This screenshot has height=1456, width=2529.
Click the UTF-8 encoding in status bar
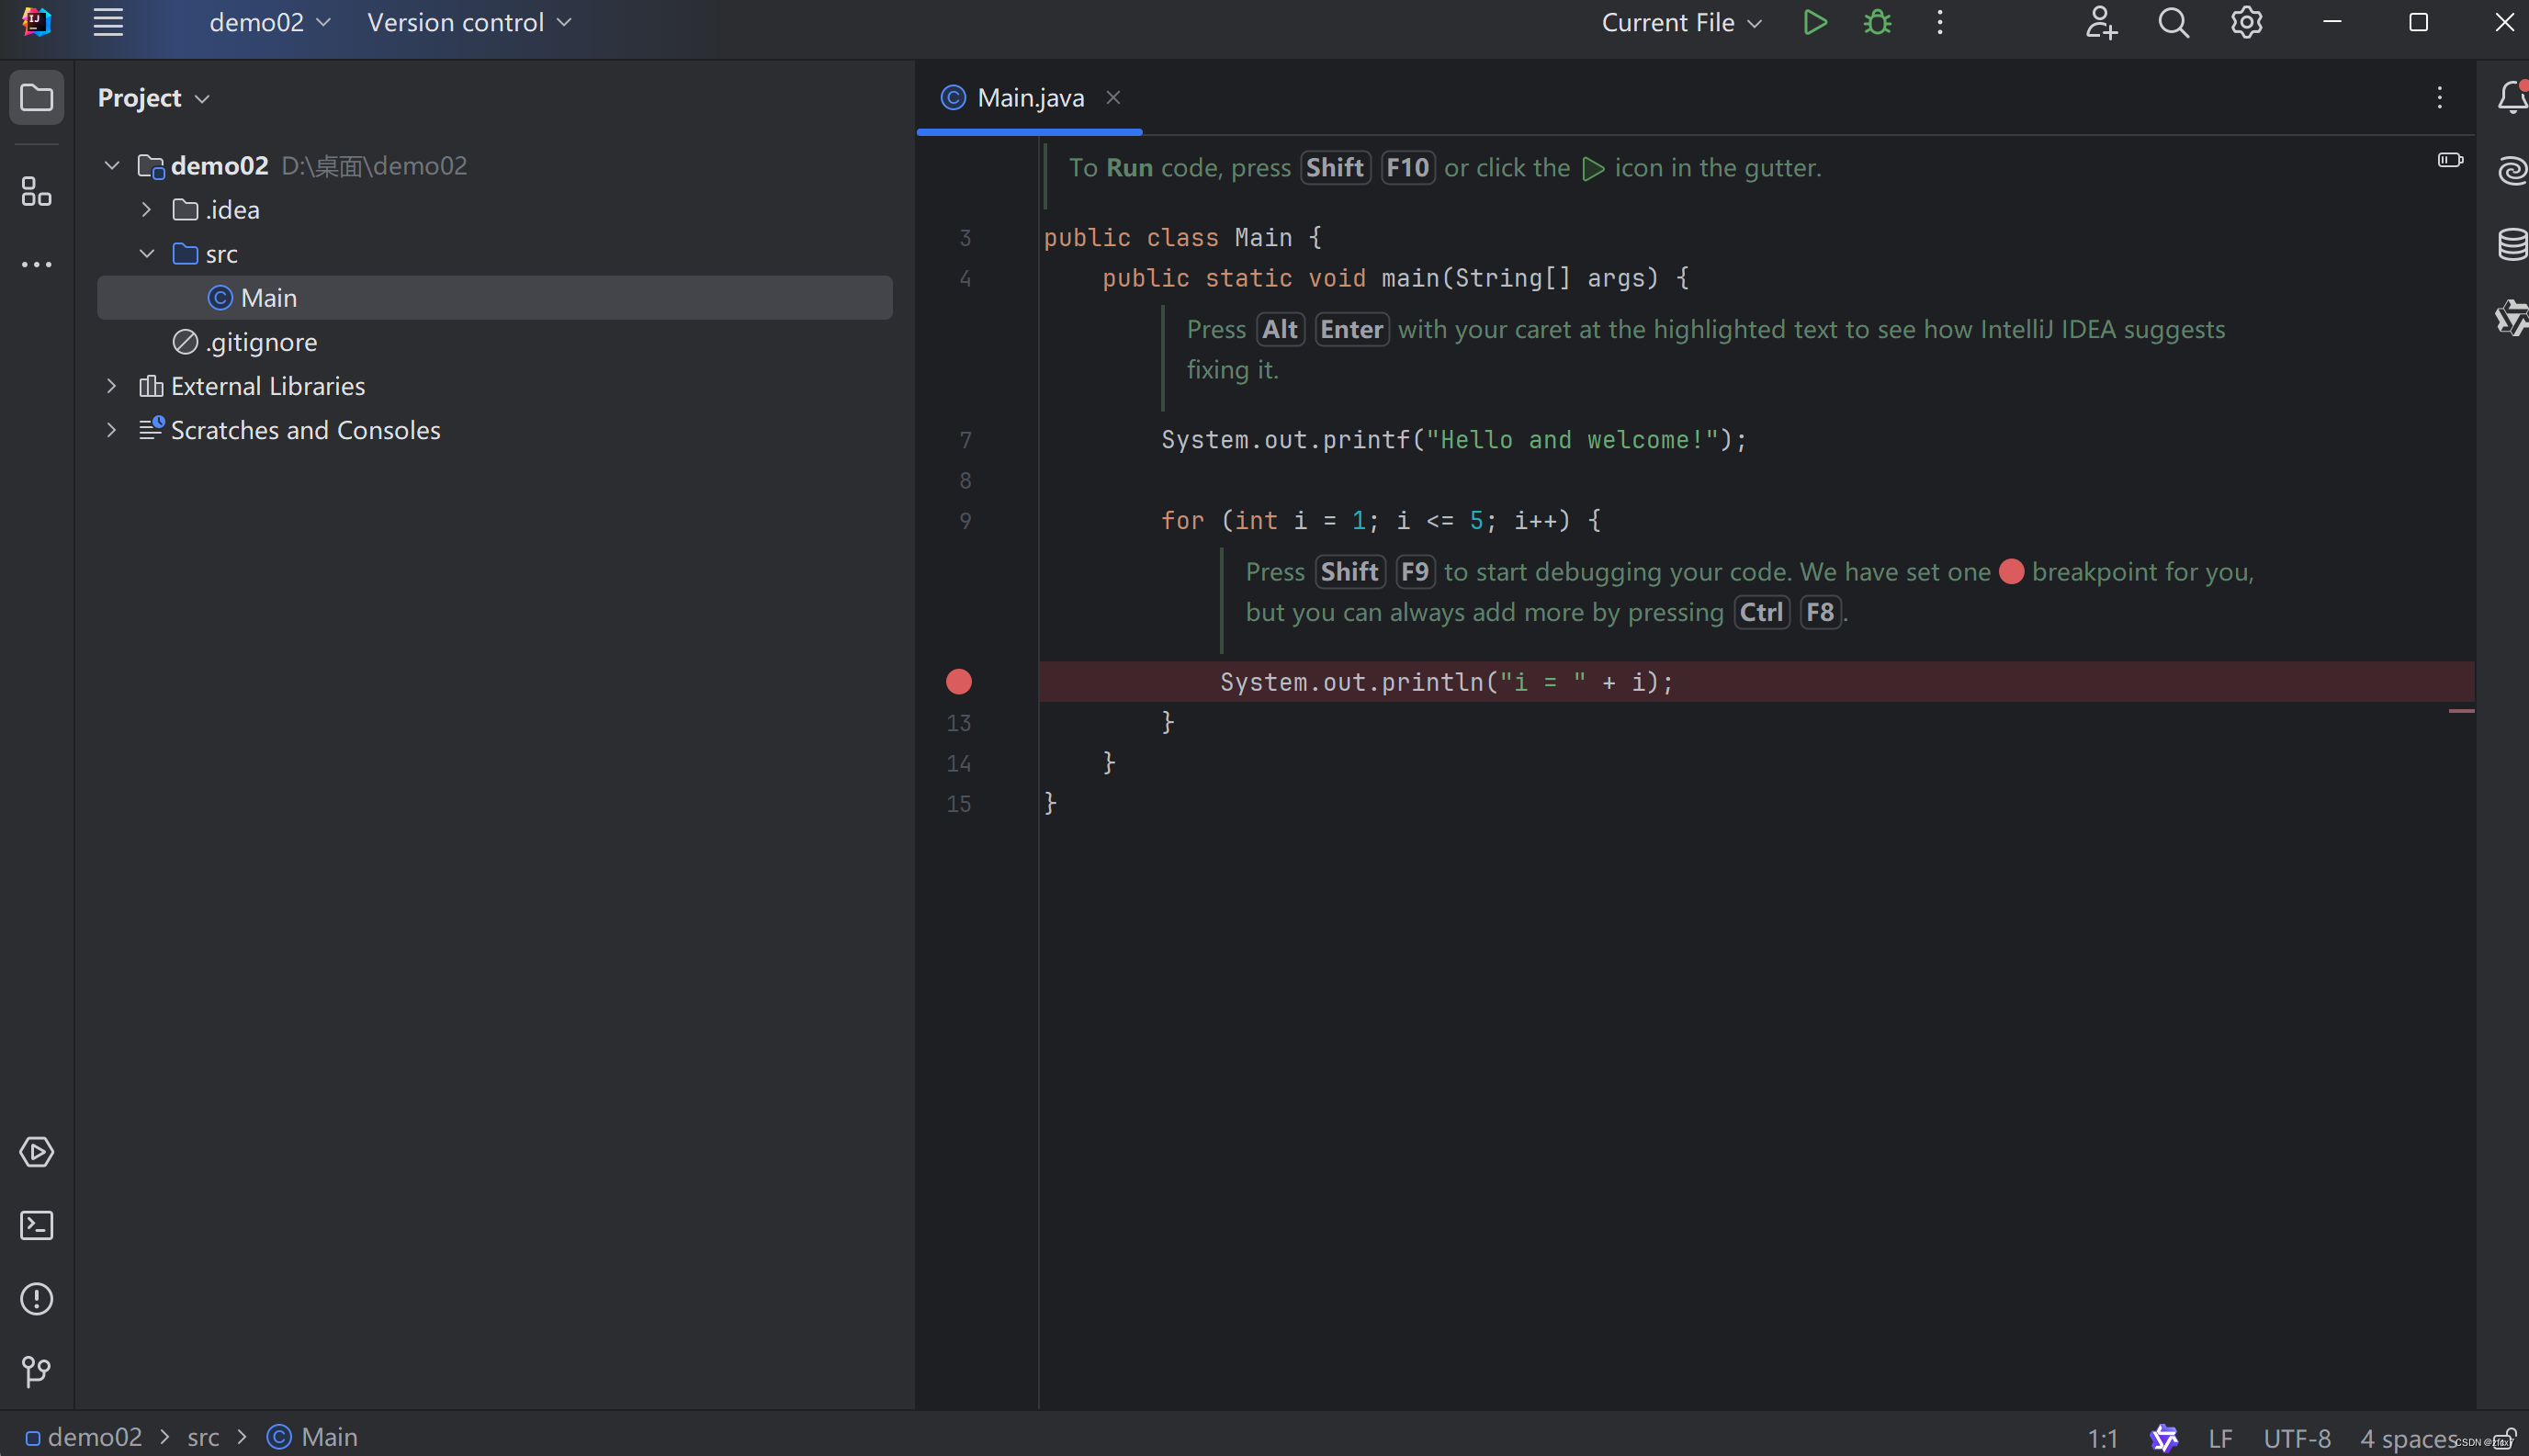[x=2296, y=1437]
